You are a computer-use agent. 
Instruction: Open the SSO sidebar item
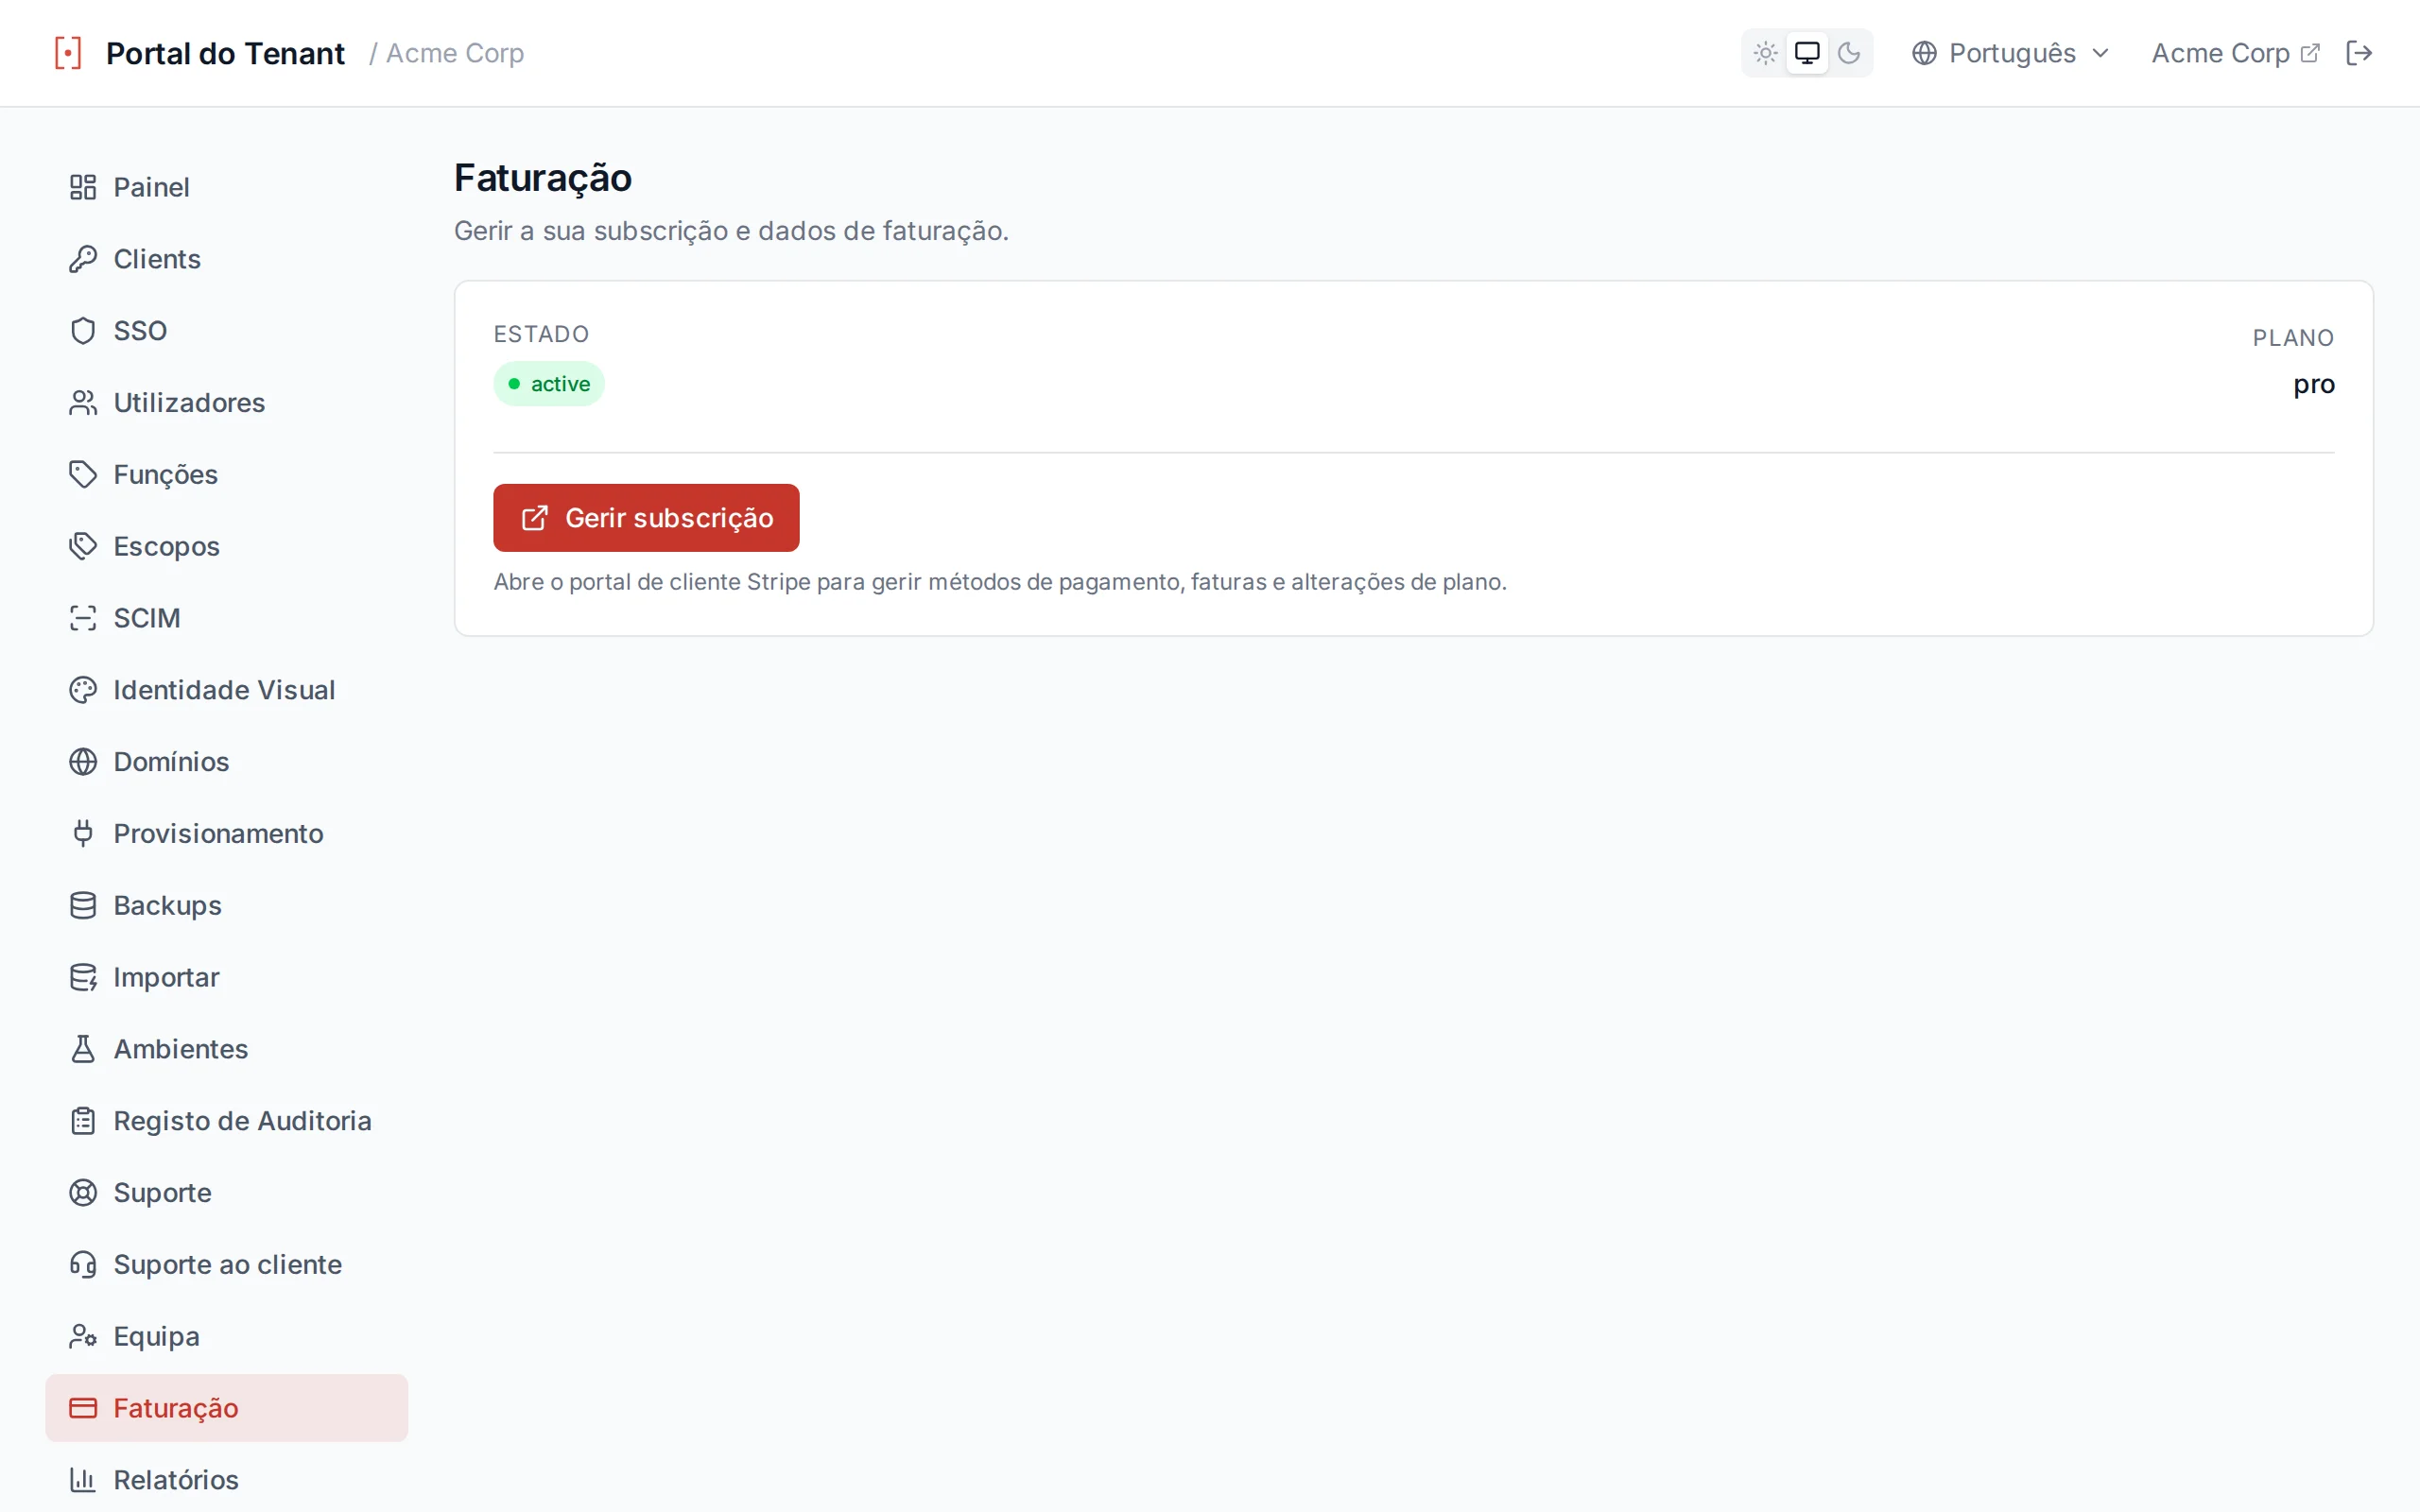pos(227,331)
